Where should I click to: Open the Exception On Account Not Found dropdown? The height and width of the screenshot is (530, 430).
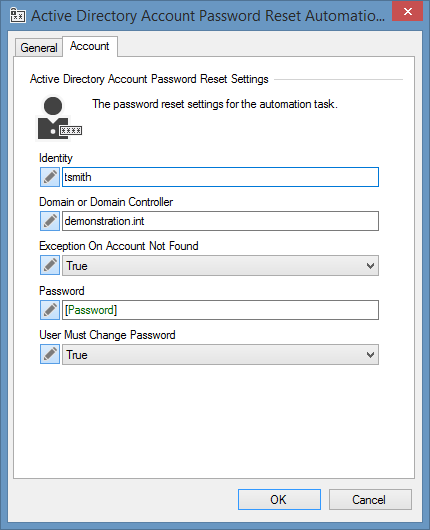[220, 266]
